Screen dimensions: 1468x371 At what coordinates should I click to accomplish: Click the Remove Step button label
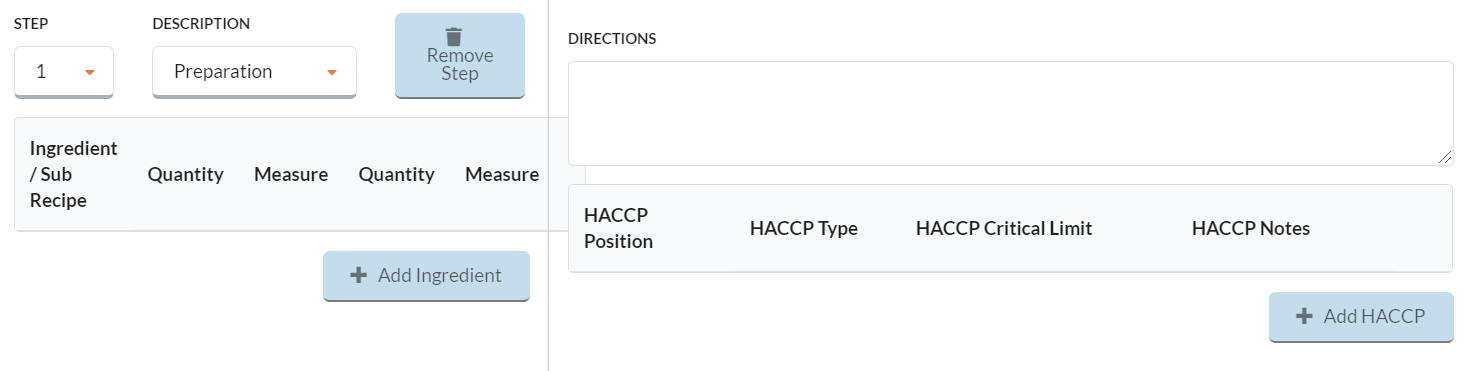[x=460, y=64]
